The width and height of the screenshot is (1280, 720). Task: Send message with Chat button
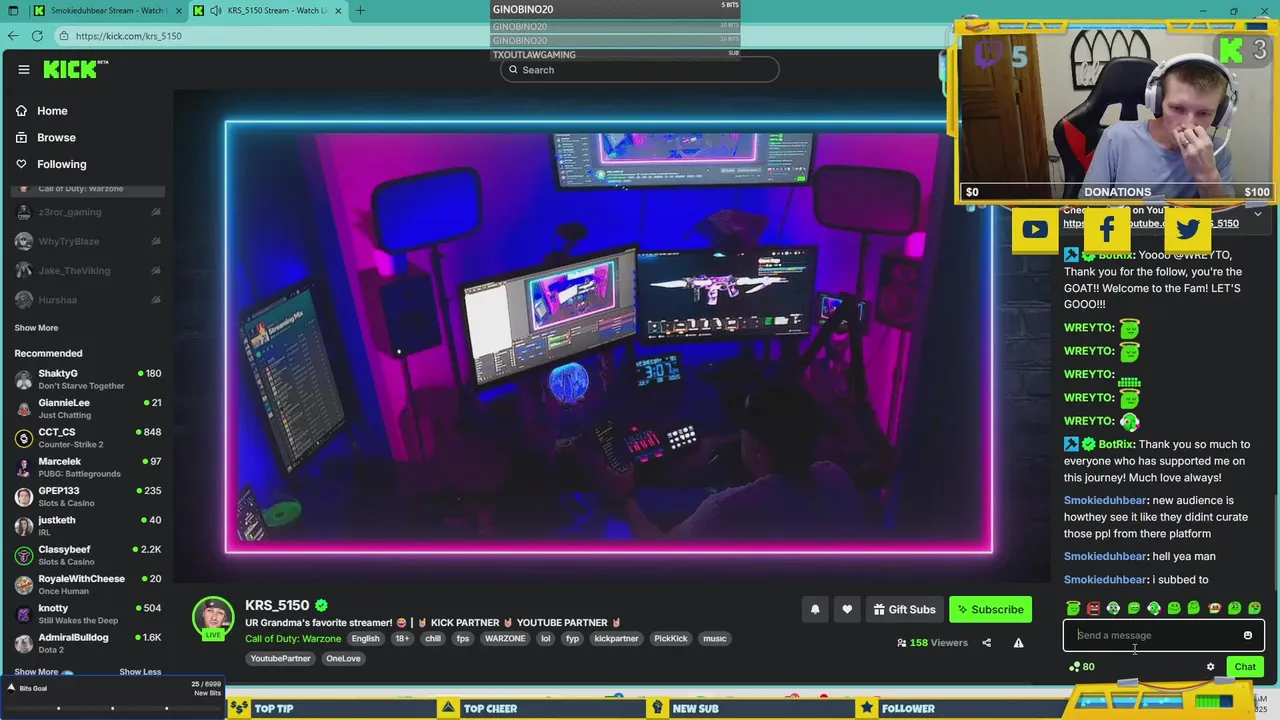(x=1245, y=667)
